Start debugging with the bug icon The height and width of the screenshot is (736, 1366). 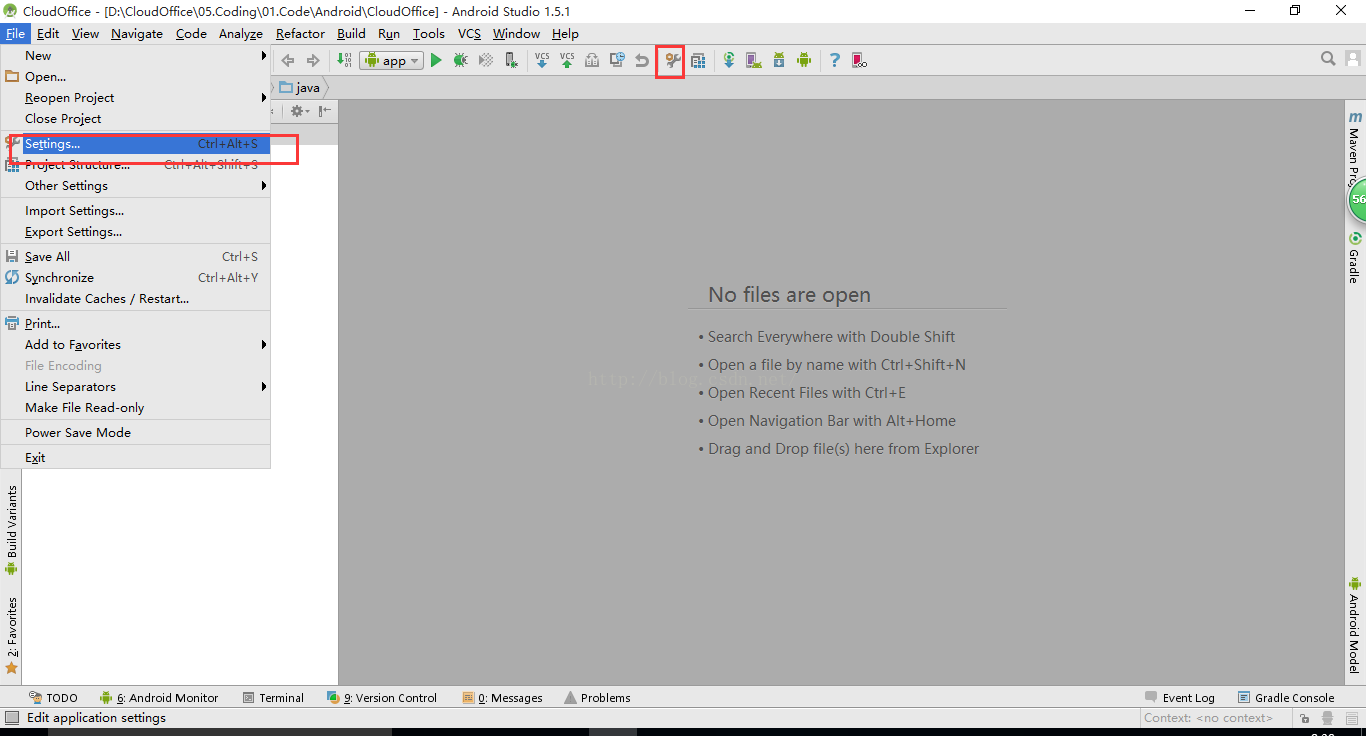pyautogui.click(x=460, y=60)
